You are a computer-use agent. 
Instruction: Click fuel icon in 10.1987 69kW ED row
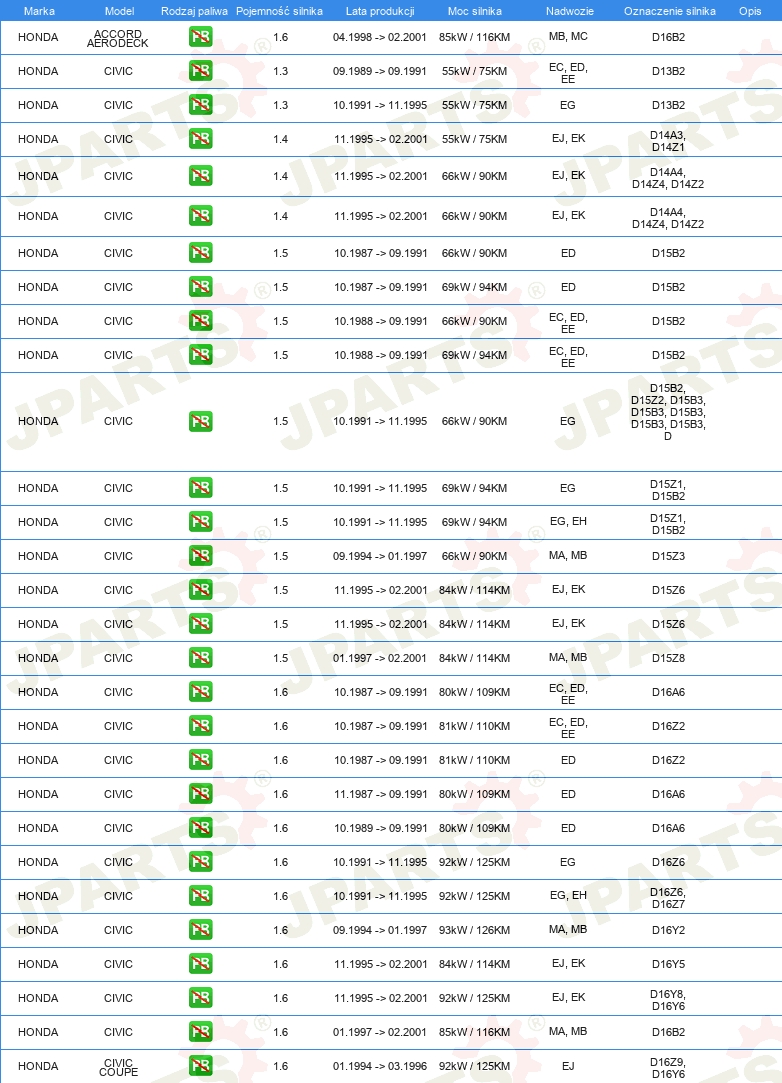coord(200,287)
